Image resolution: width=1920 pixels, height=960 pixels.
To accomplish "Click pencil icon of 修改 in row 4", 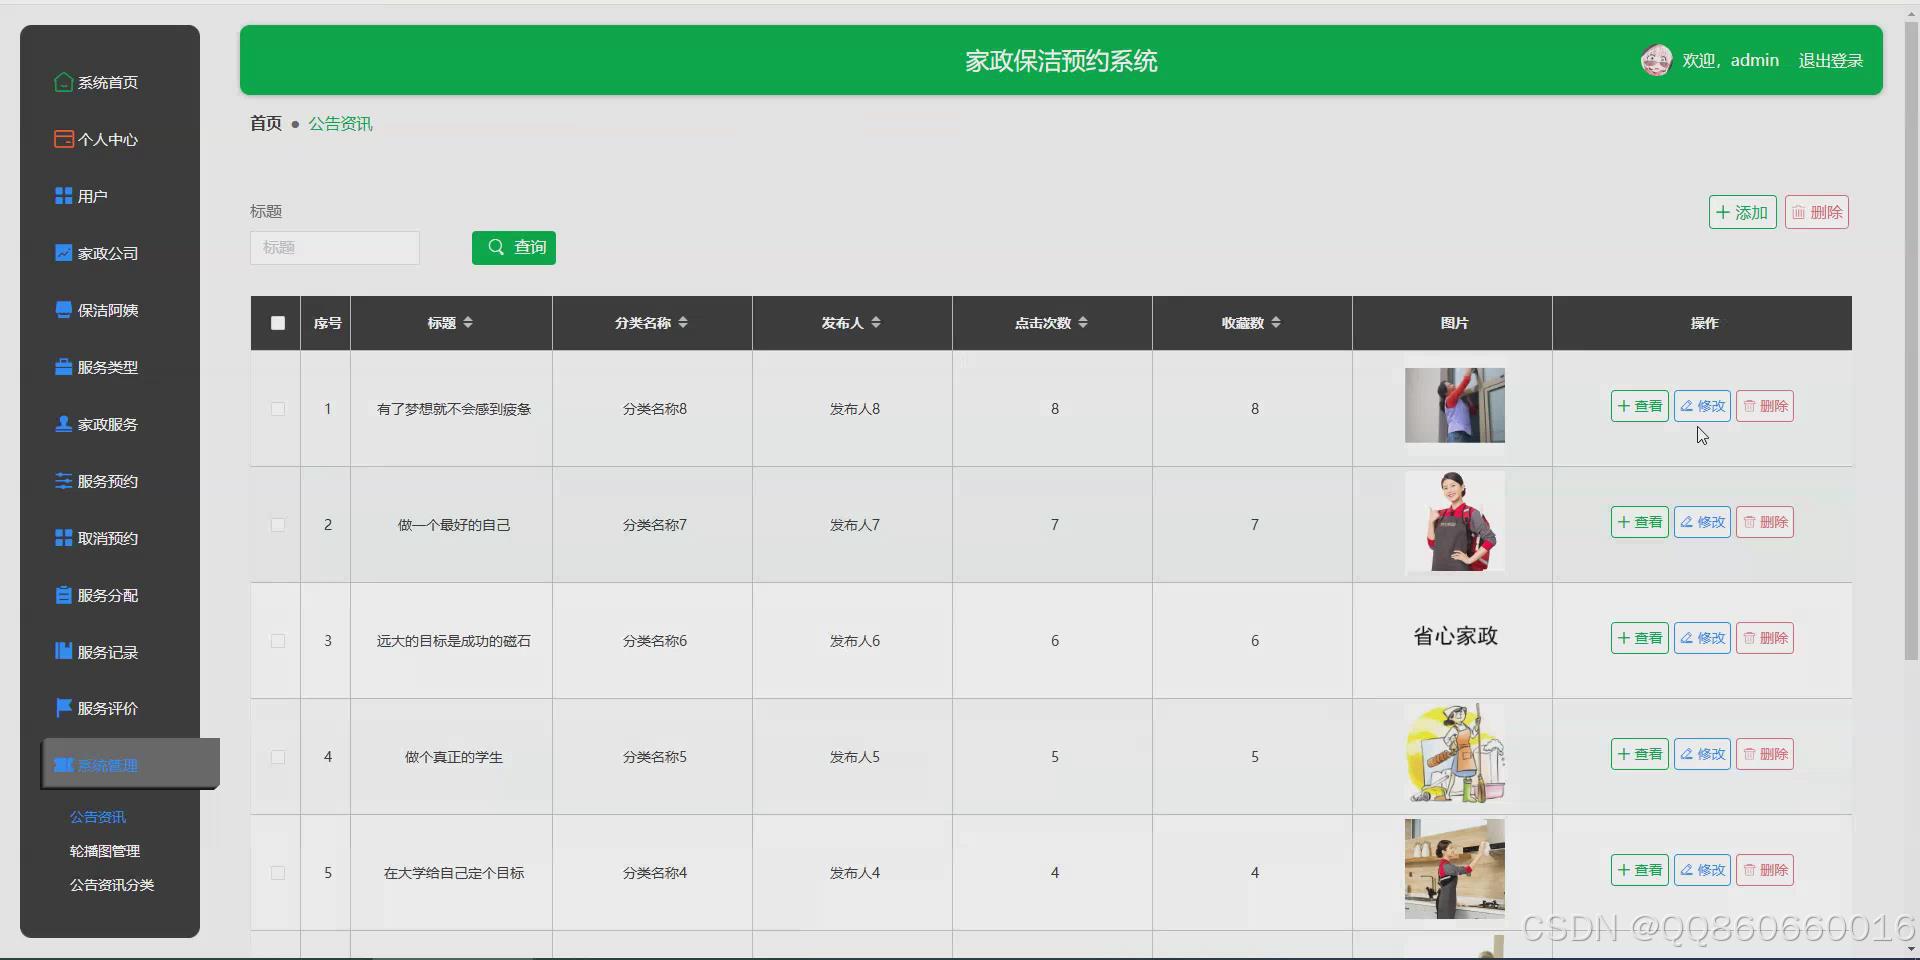I will [1687, 754].
